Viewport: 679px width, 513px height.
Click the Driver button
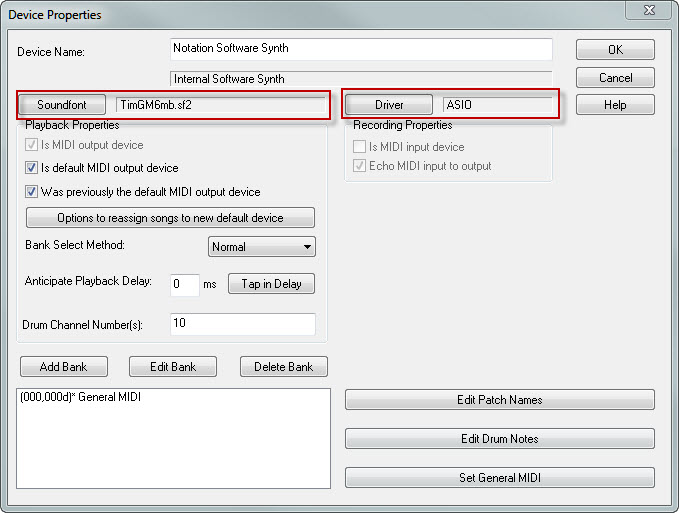tap(389, 105)
